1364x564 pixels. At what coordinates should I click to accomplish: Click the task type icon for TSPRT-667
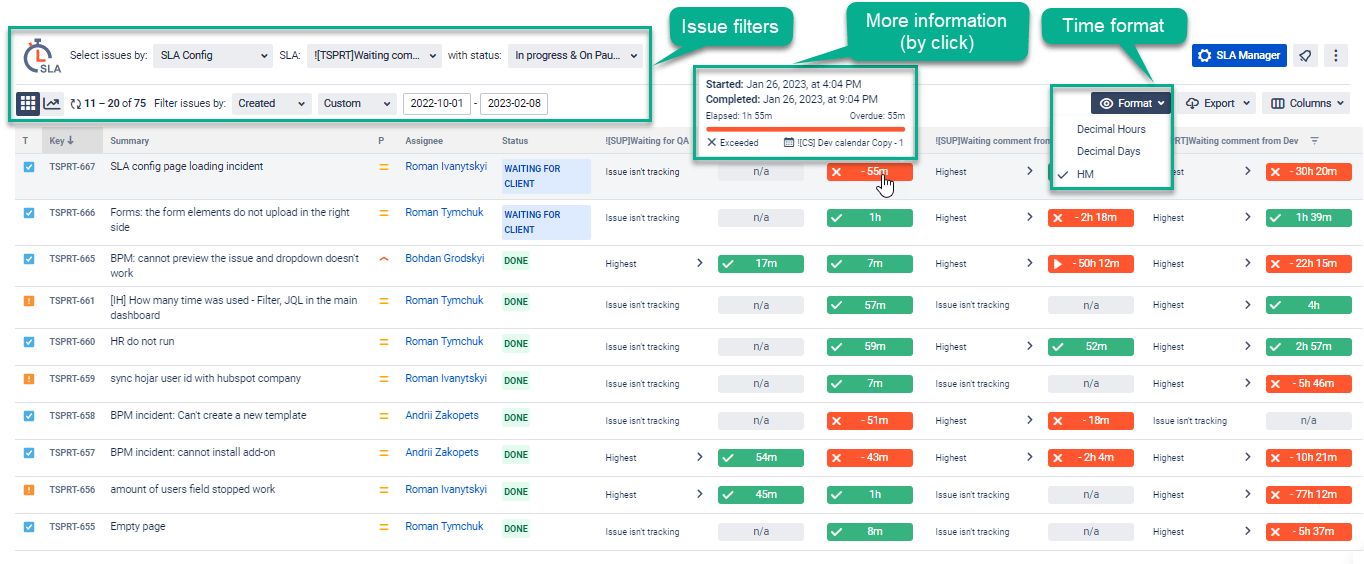point(29,167)
